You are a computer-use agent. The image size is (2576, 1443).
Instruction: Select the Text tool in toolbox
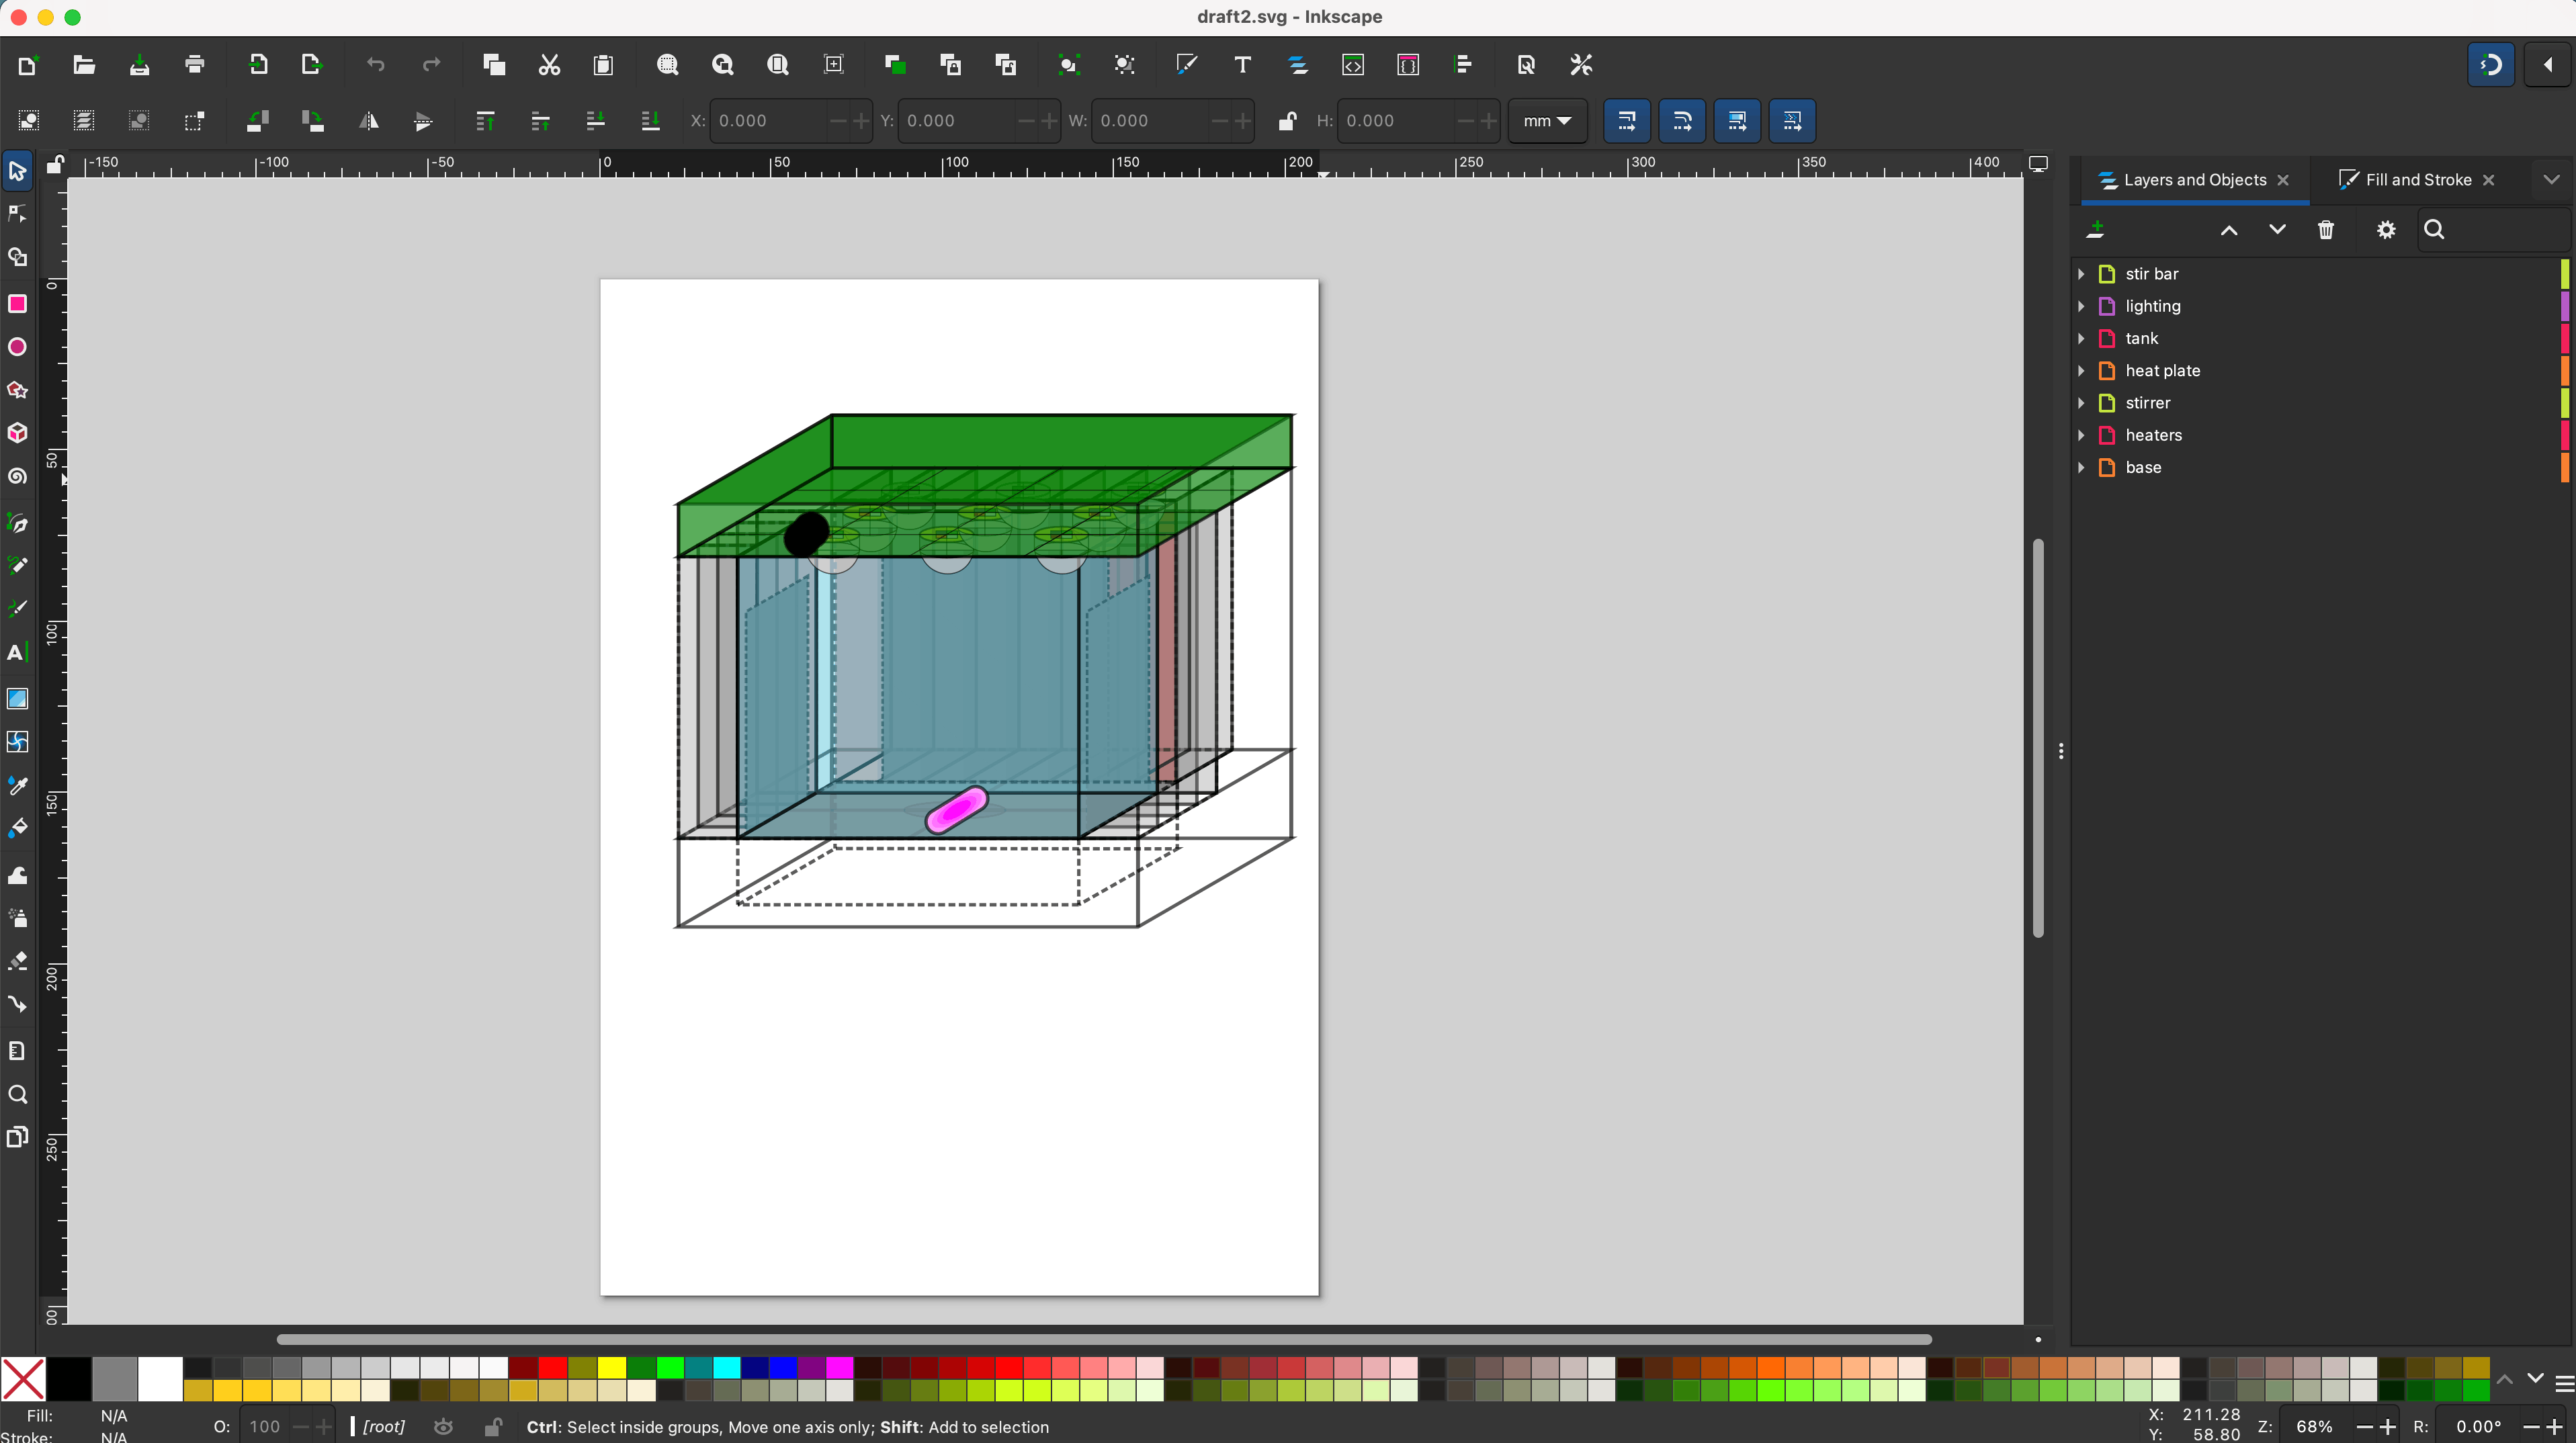17,653
